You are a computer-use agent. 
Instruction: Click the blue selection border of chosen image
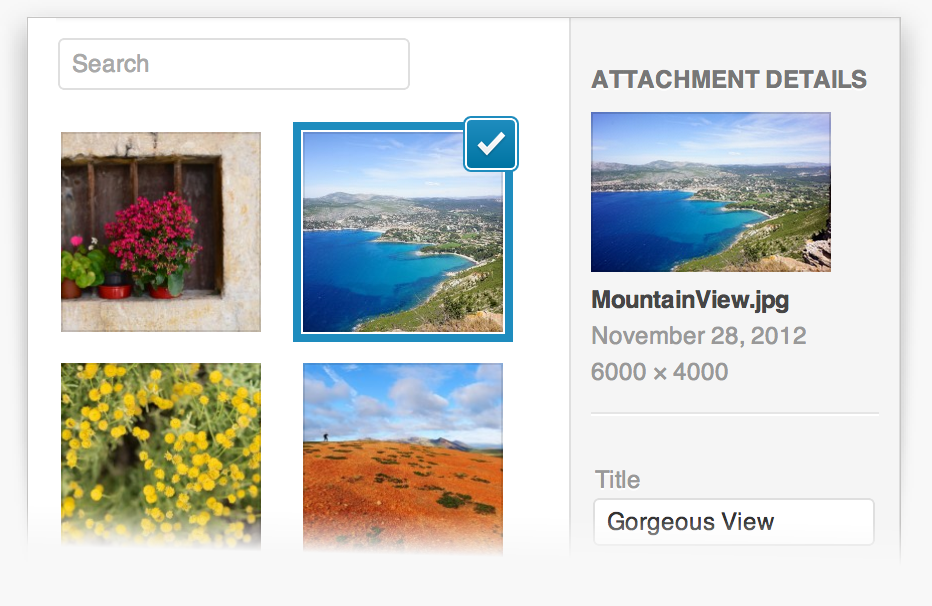pos(403,337)
